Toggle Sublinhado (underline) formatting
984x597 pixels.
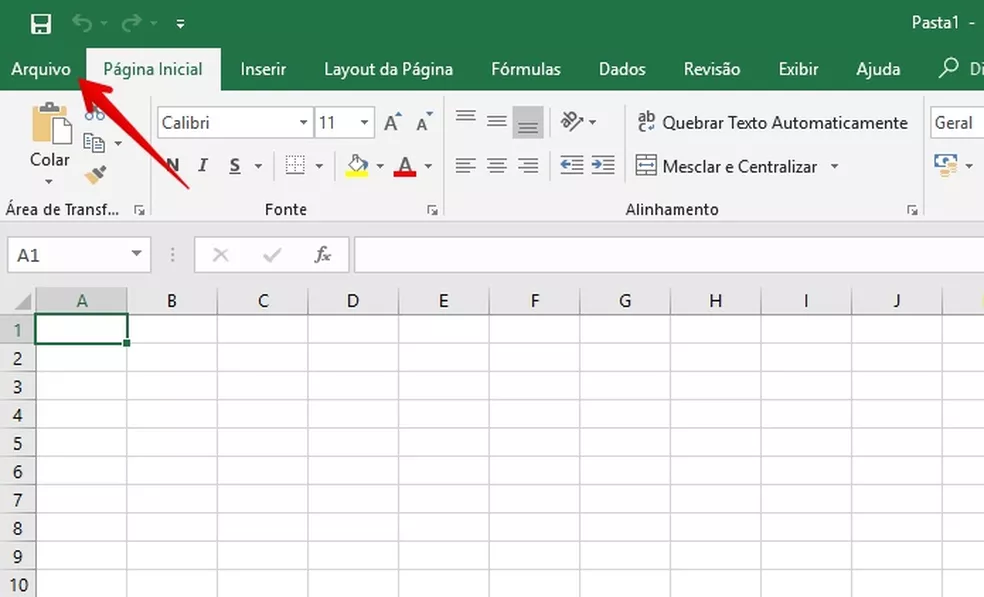[233, 166]
